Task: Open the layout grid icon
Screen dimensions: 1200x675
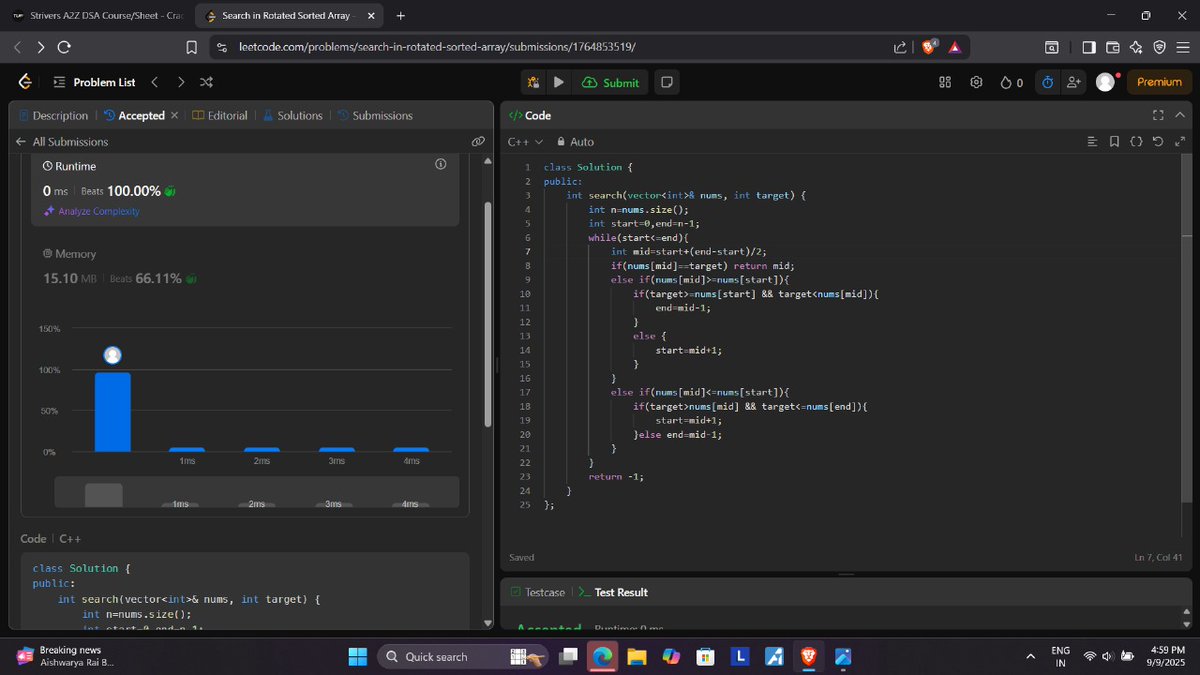Action: [x=945, y=82]
